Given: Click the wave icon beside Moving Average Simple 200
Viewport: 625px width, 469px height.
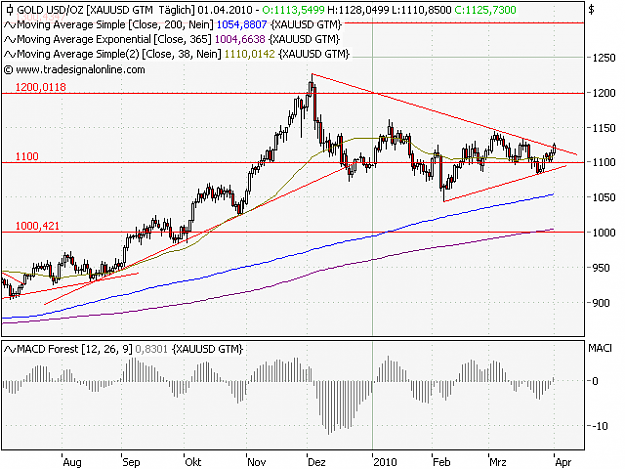Looking at the screenshot, I should (10, 25).
